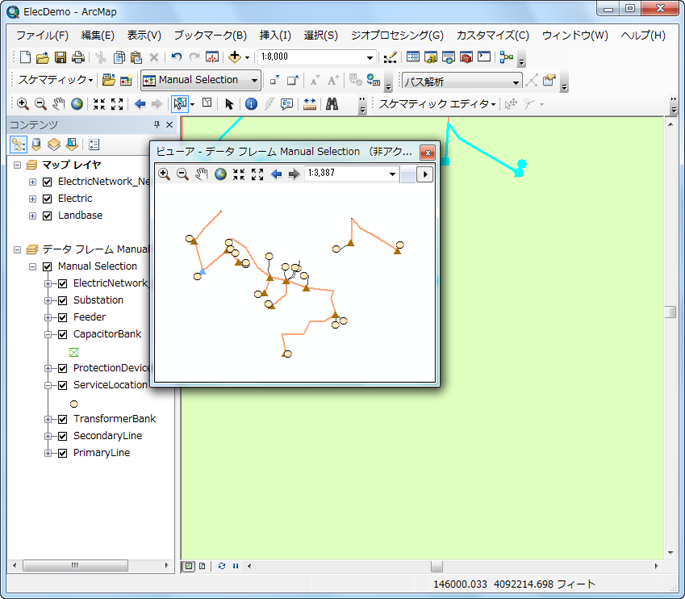Screen dimensions: 685x599
Task: Disable the PrimaryLine layer checkbox
Action: 62,453
